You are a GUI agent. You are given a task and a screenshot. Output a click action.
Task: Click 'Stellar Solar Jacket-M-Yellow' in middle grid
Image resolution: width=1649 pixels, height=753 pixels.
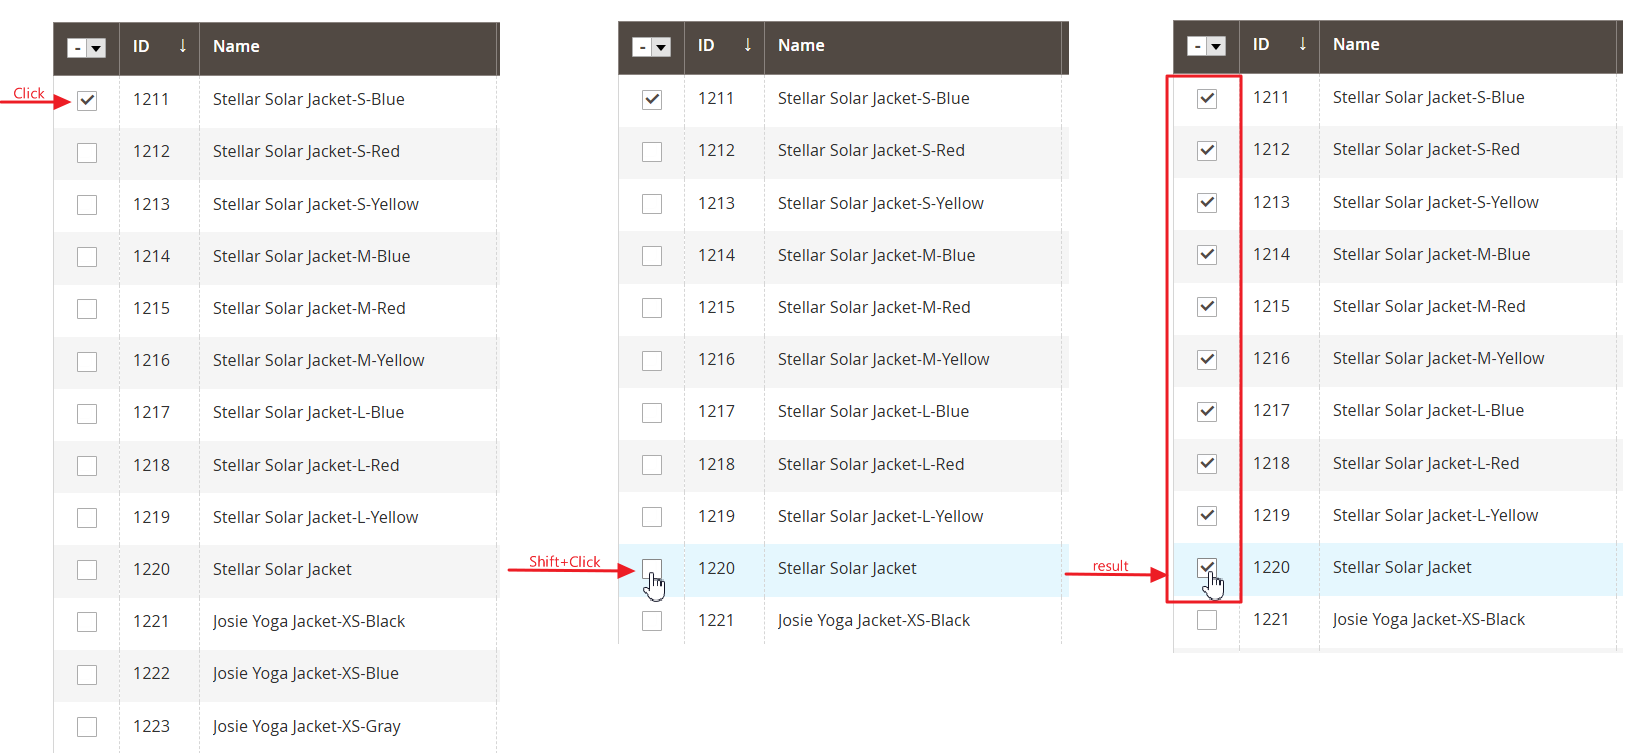[883, 359]
